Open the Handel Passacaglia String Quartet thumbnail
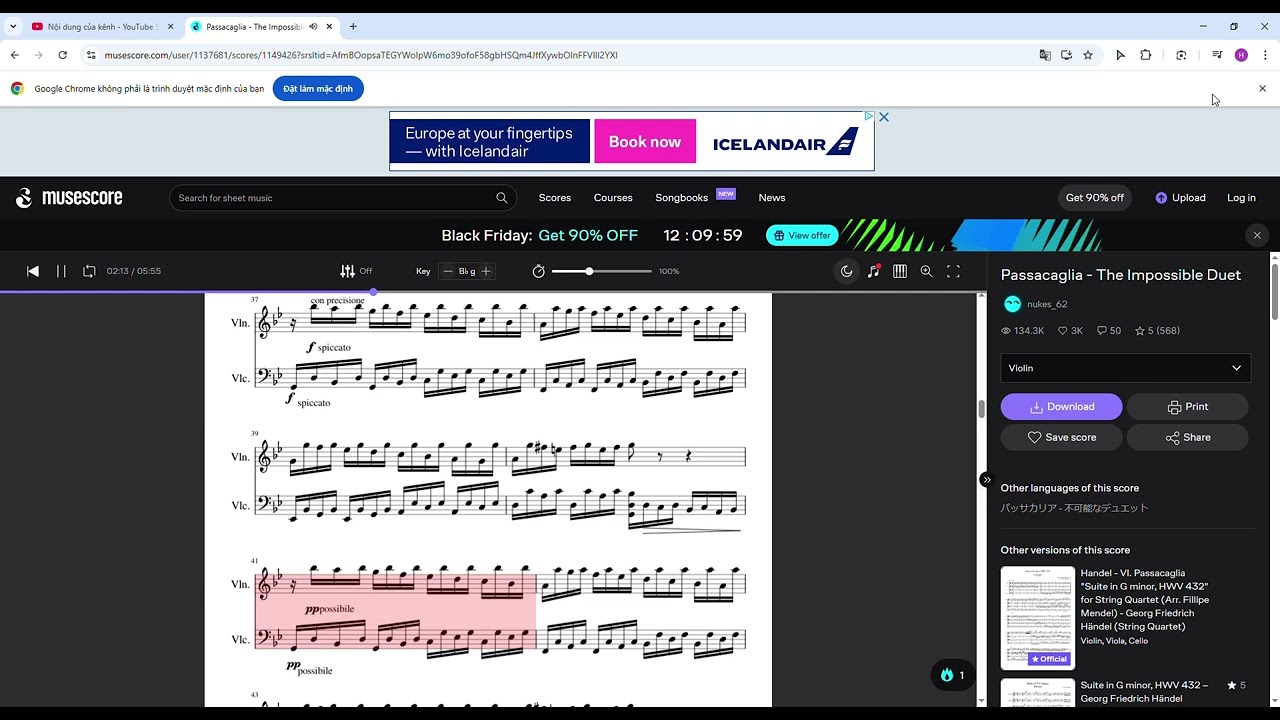The image size is (1280, 720). (1038, 618)
